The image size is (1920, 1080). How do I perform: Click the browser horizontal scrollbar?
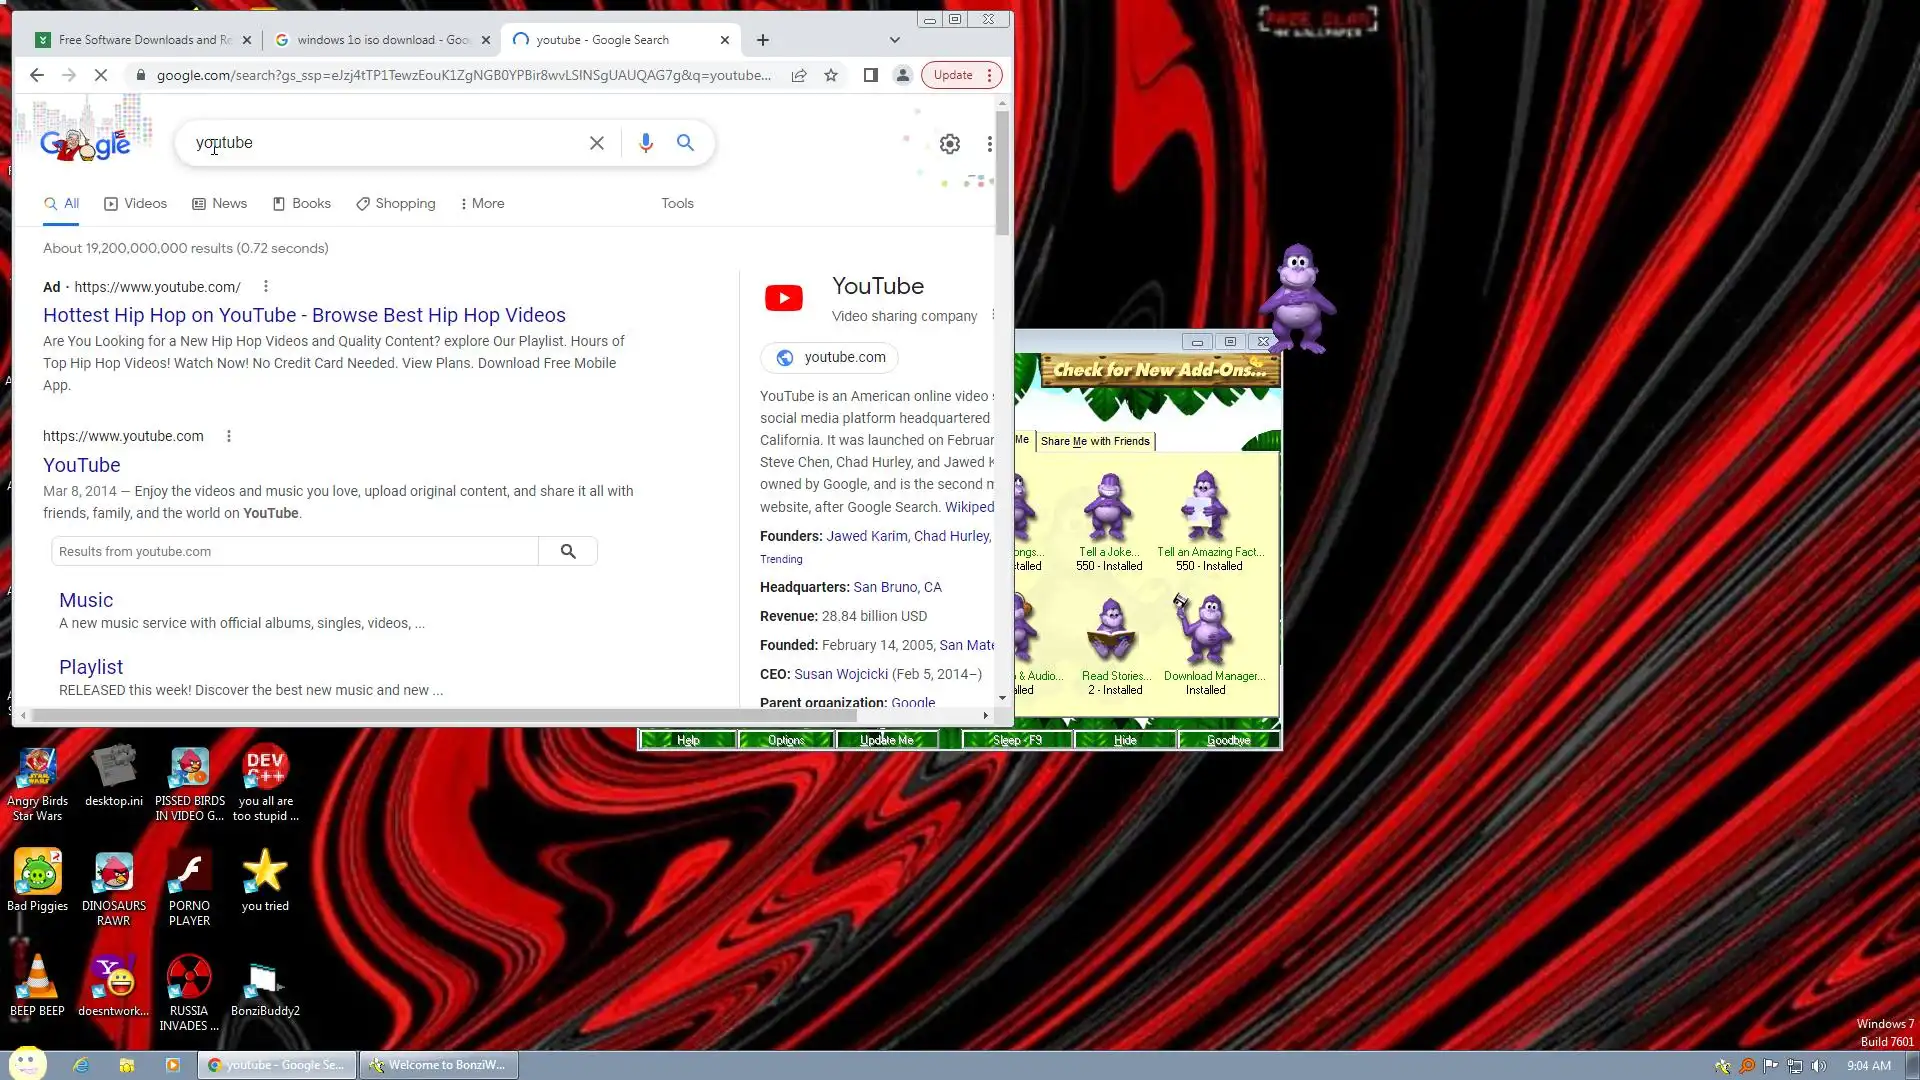tap(440, 715)
